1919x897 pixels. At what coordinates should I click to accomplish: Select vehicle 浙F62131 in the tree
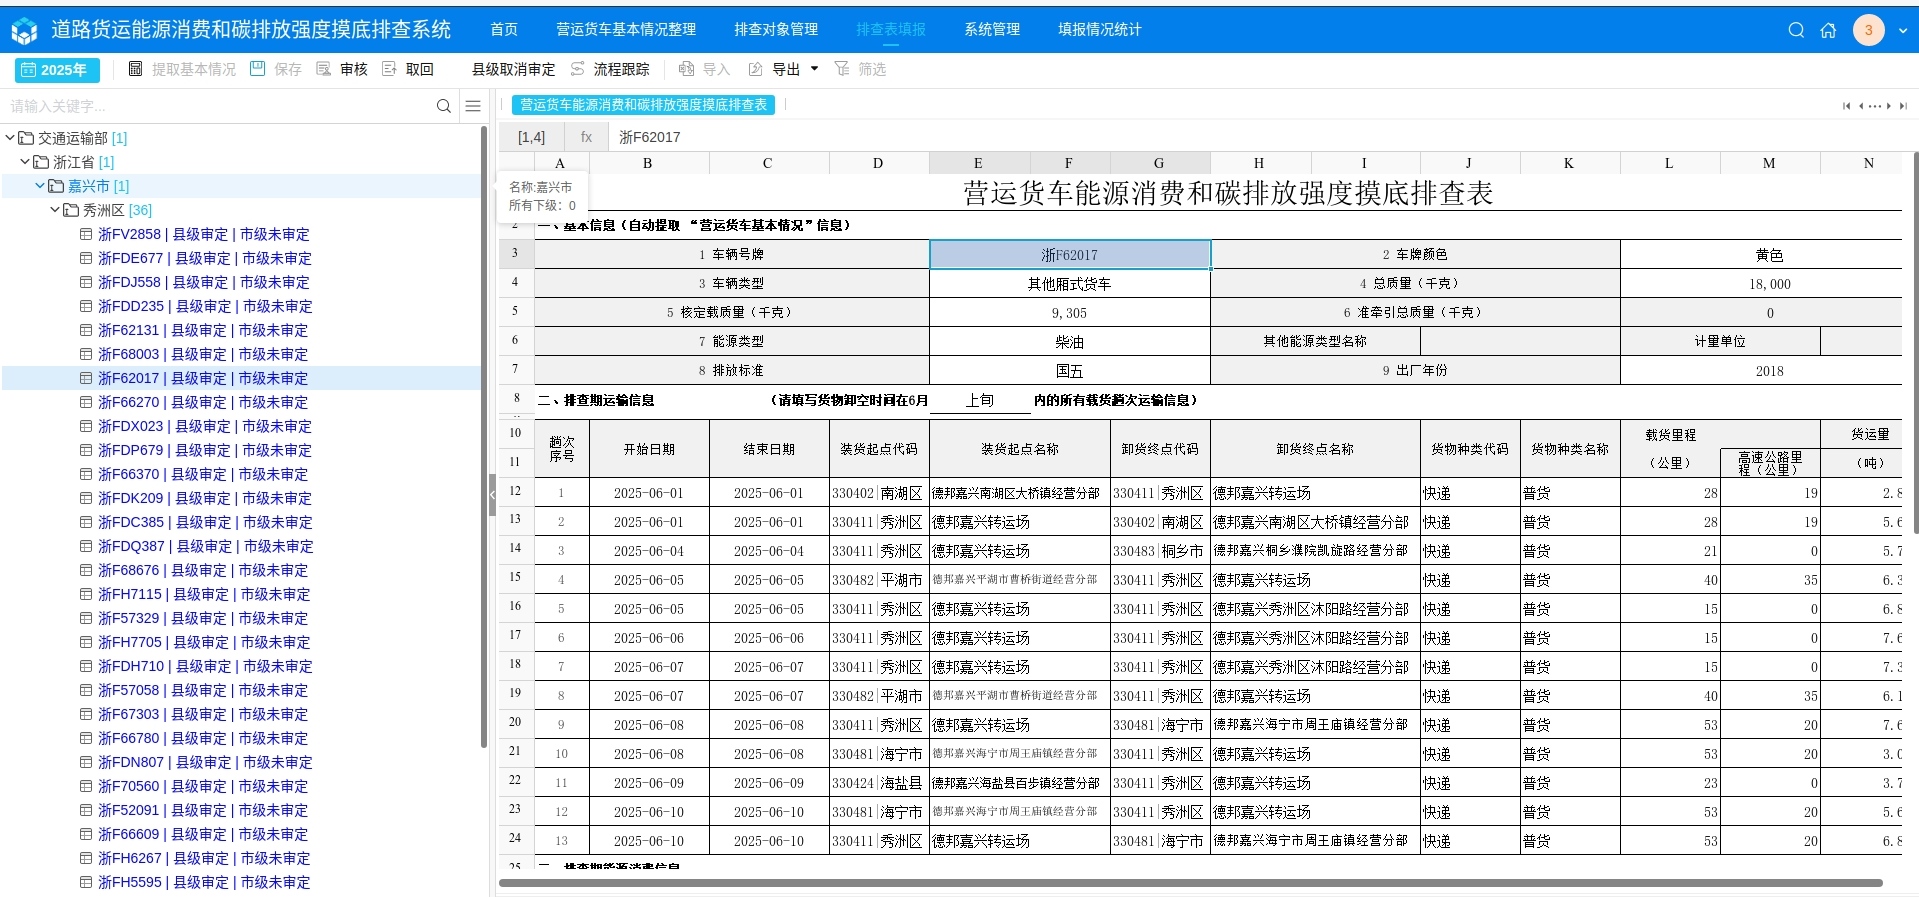pyautogui.click(x=203, y=330)
